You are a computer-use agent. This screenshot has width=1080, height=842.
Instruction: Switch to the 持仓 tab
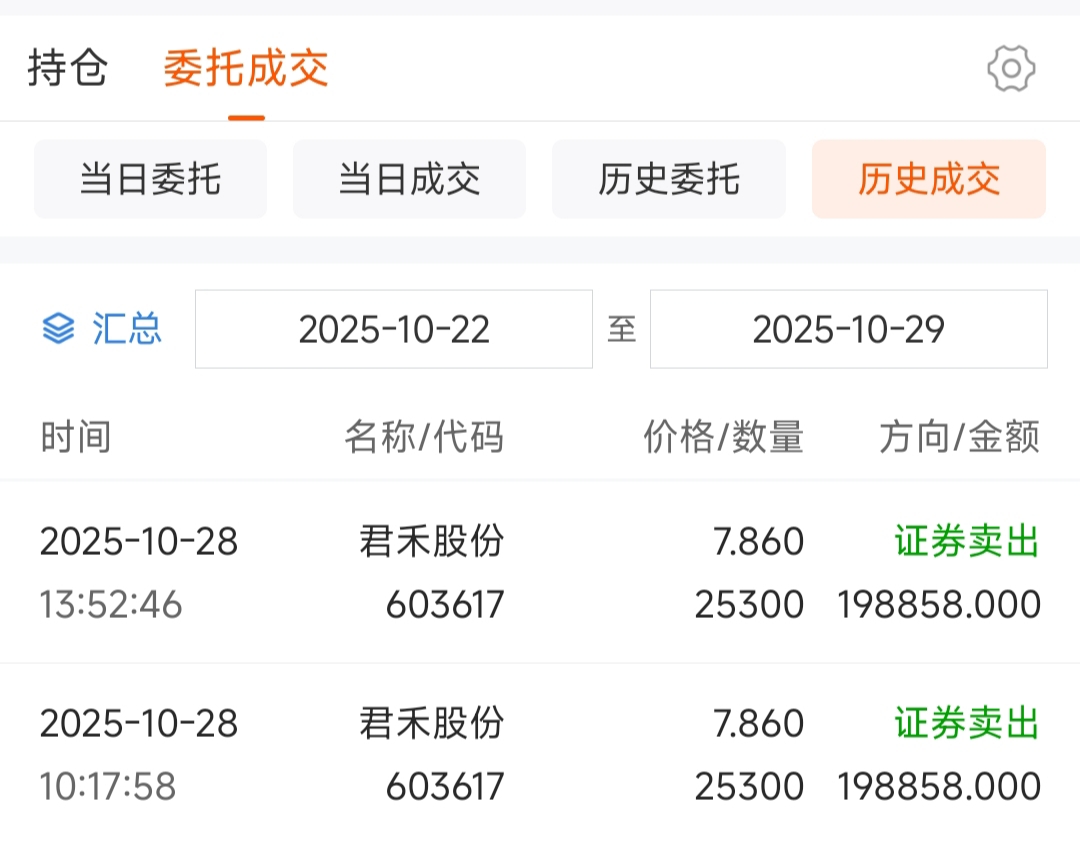[68, 69]
